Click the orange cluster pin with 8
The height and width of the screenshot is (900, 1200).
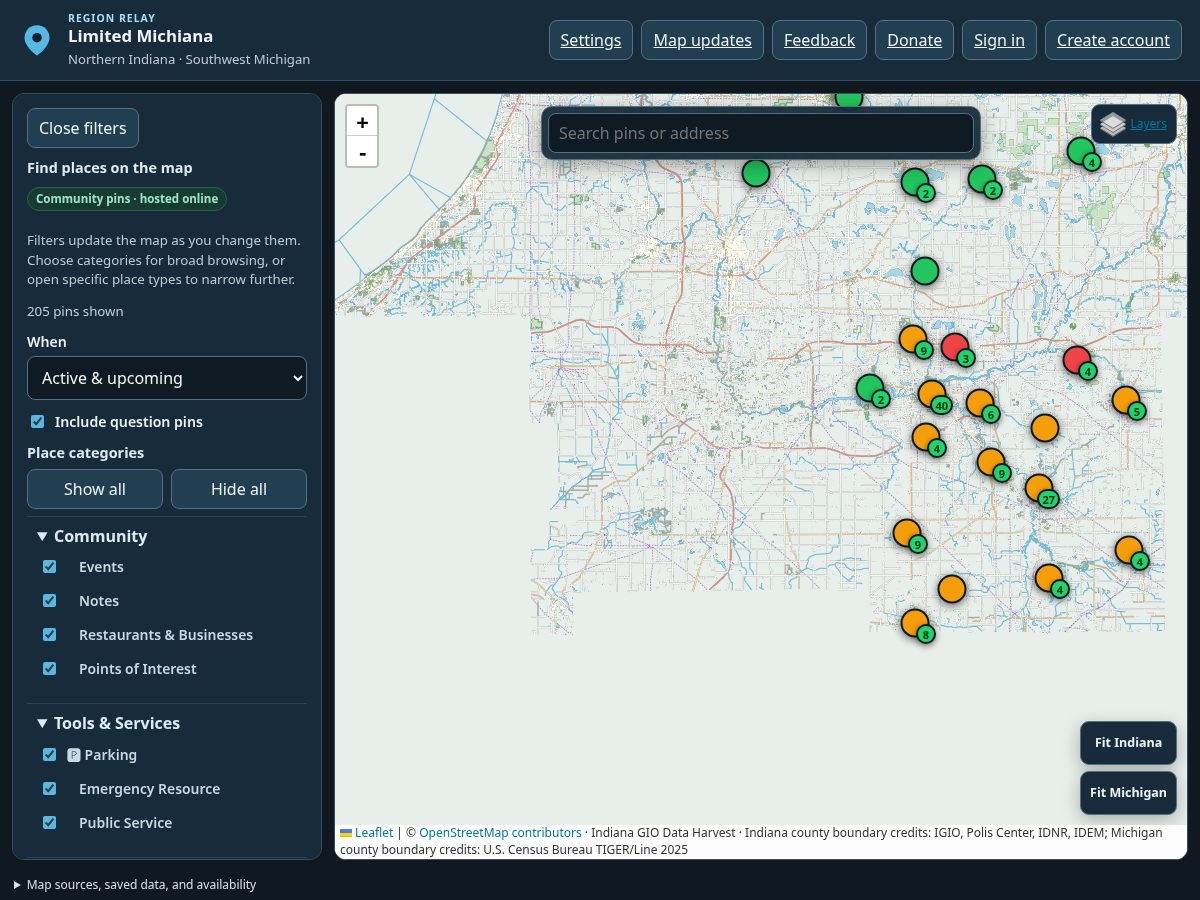(x=915, y=623)
